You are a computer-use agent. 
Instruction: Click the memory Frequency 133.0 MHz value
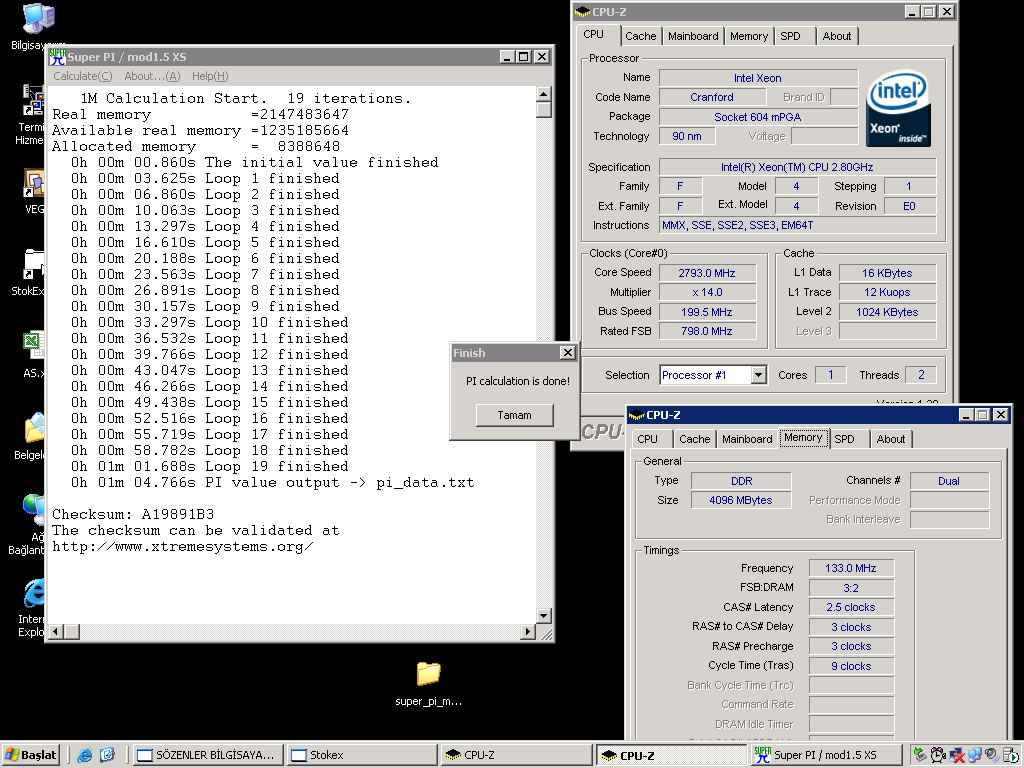(850, 568)
